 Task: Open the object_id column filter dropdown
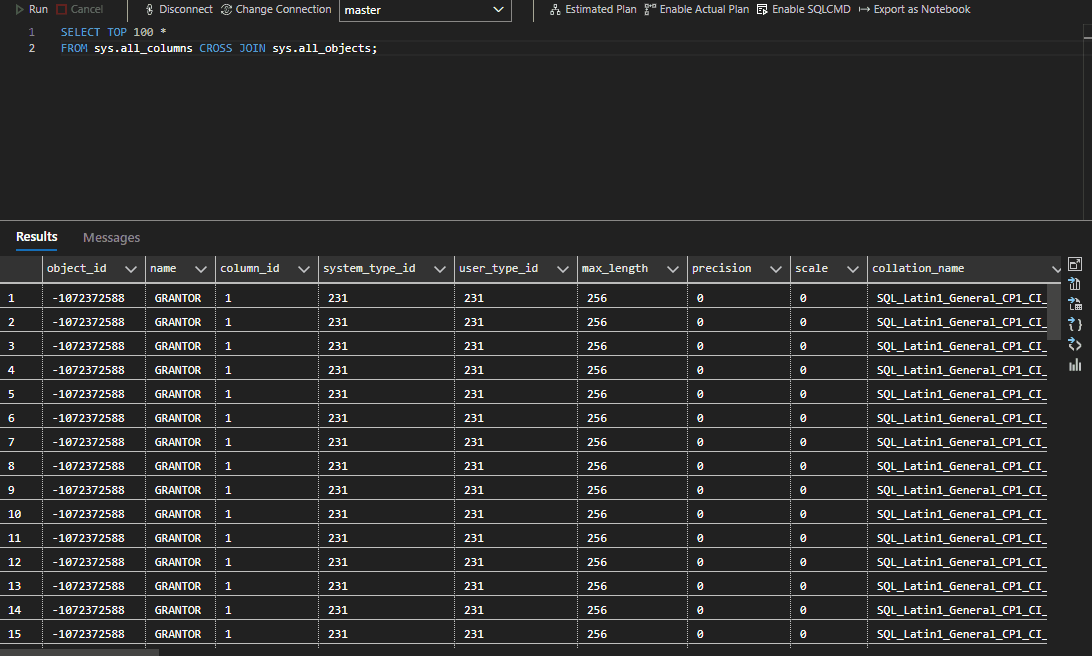(131, 268)
